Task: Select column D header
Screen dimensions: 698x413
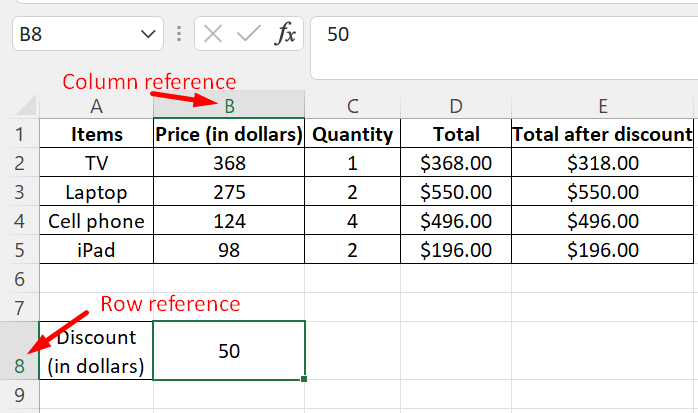Action: point(456,106)
